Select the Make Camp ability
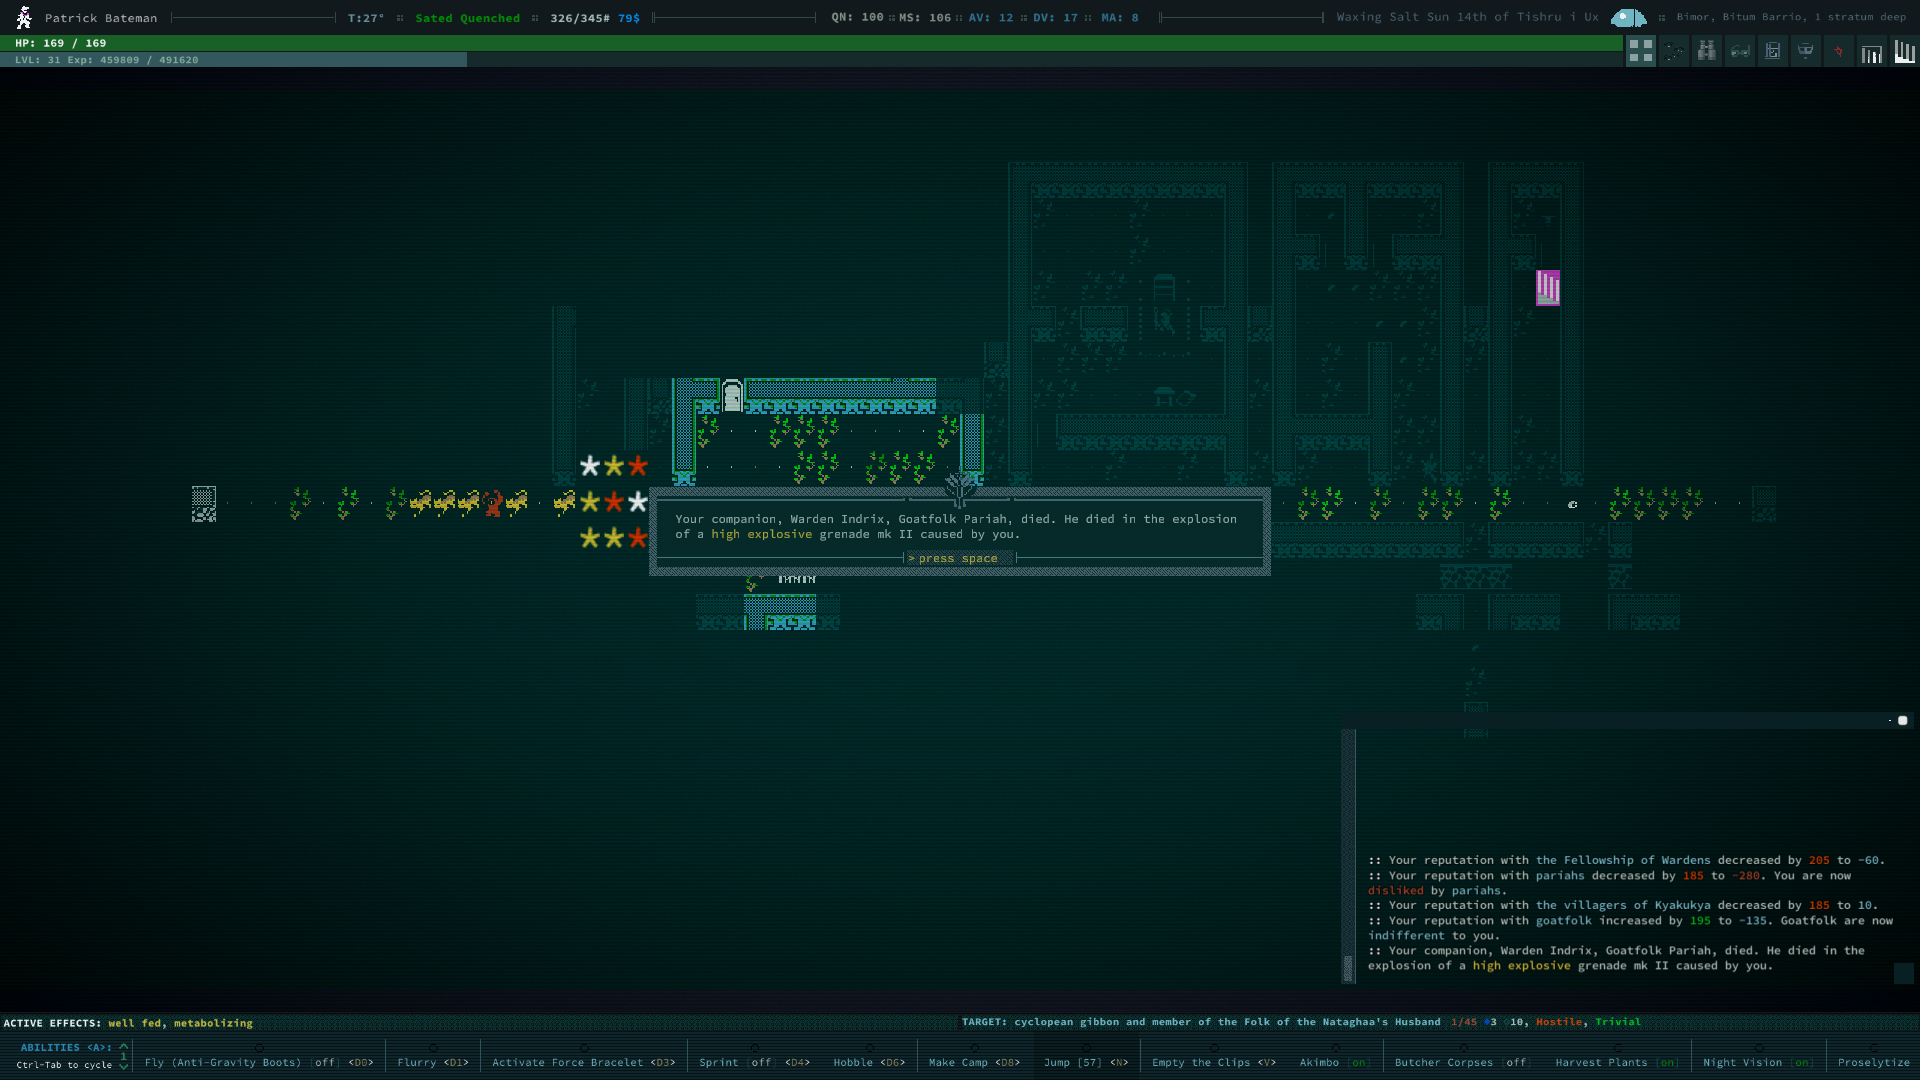The image size is (1920, 1080). (973, 1062)
